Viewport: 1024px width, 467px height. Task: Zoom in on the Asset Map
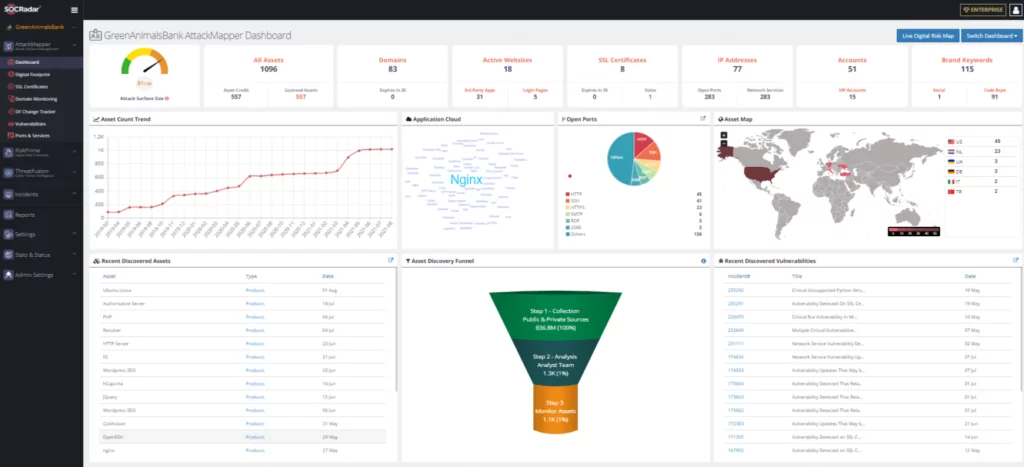point(724,135)
